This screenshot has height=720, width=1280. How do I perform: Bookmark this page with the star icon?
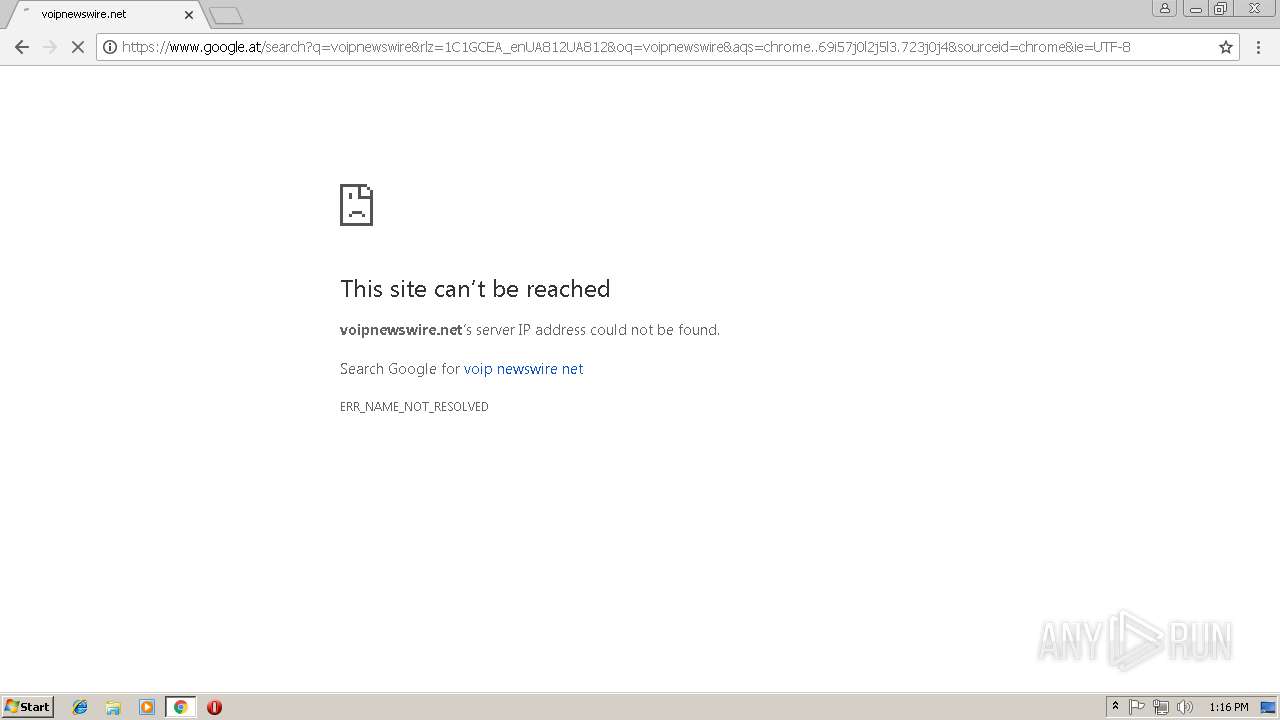1225,47
